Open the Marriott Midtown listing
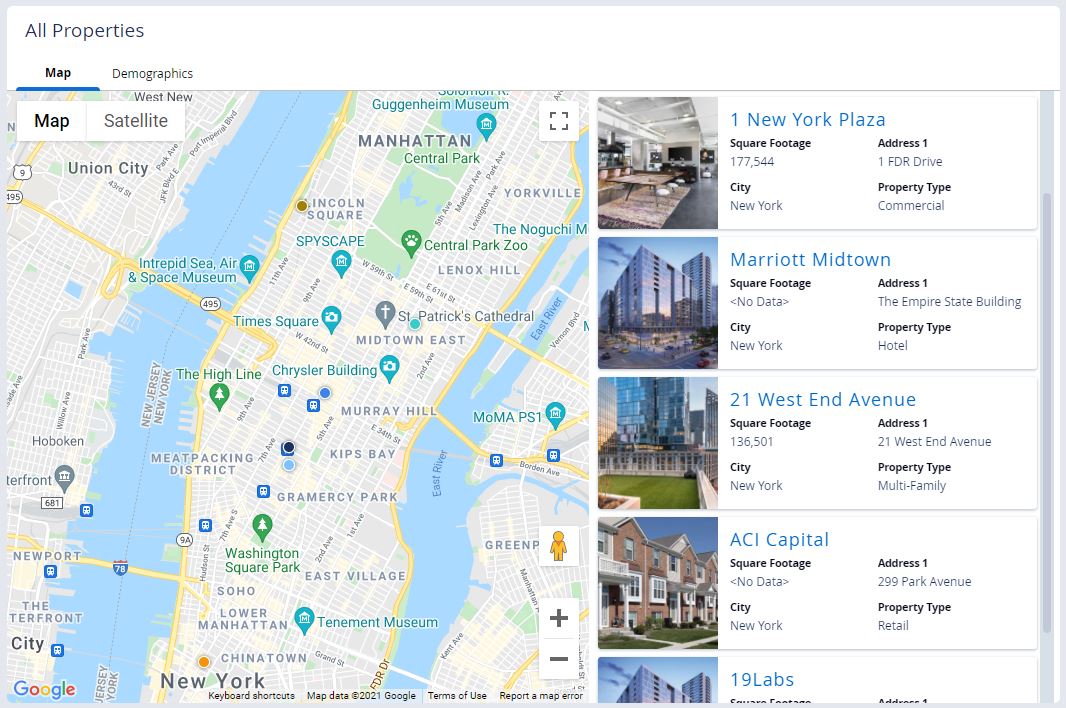 pyautogui.click(x=810, y=259)
